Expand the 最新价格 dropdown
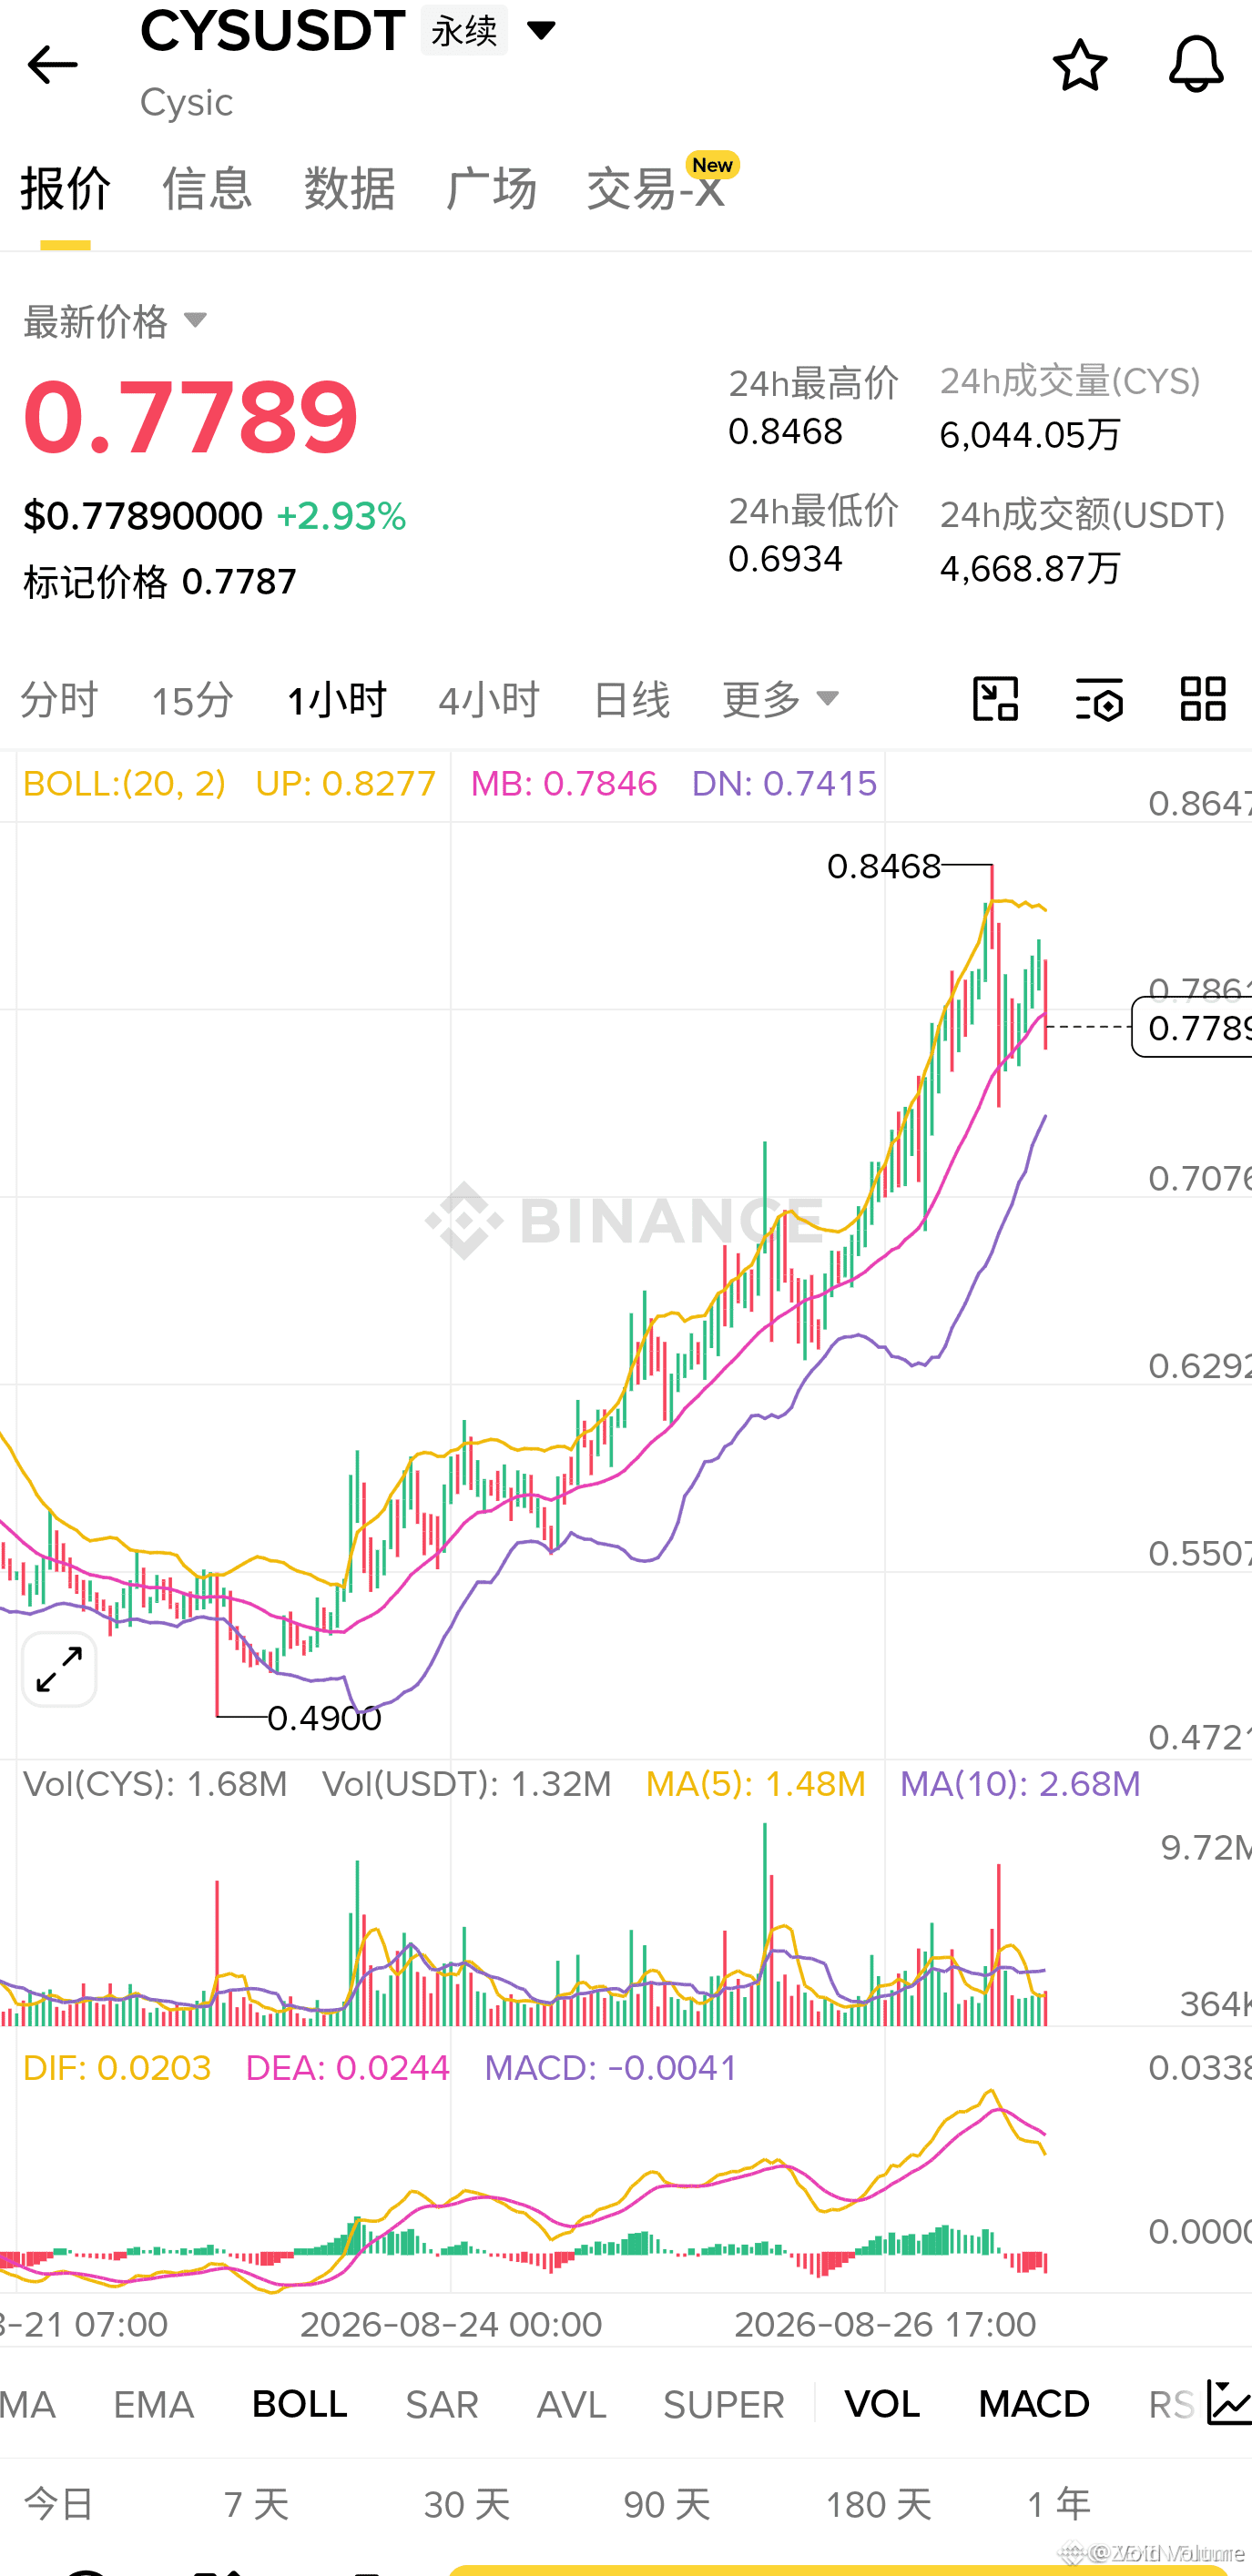The height and width of the screenshot is (2576, 1252). point(115,321)
